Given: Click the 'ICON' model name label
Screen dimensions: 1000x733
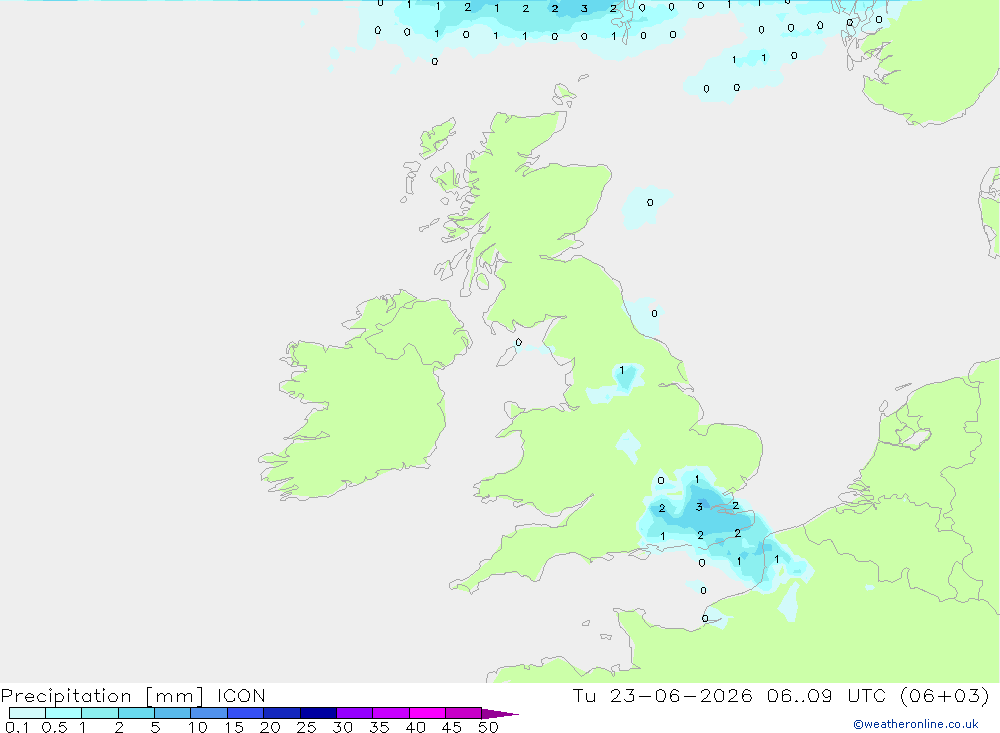Looking at the screenshot, I should click(241, 696).
